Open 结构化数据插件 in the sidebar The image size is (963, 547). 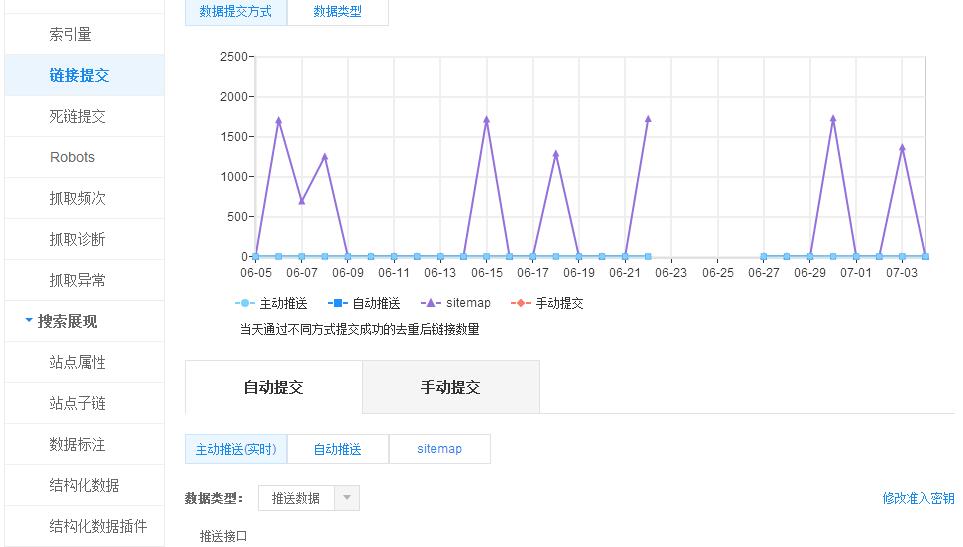pos(98,526)
